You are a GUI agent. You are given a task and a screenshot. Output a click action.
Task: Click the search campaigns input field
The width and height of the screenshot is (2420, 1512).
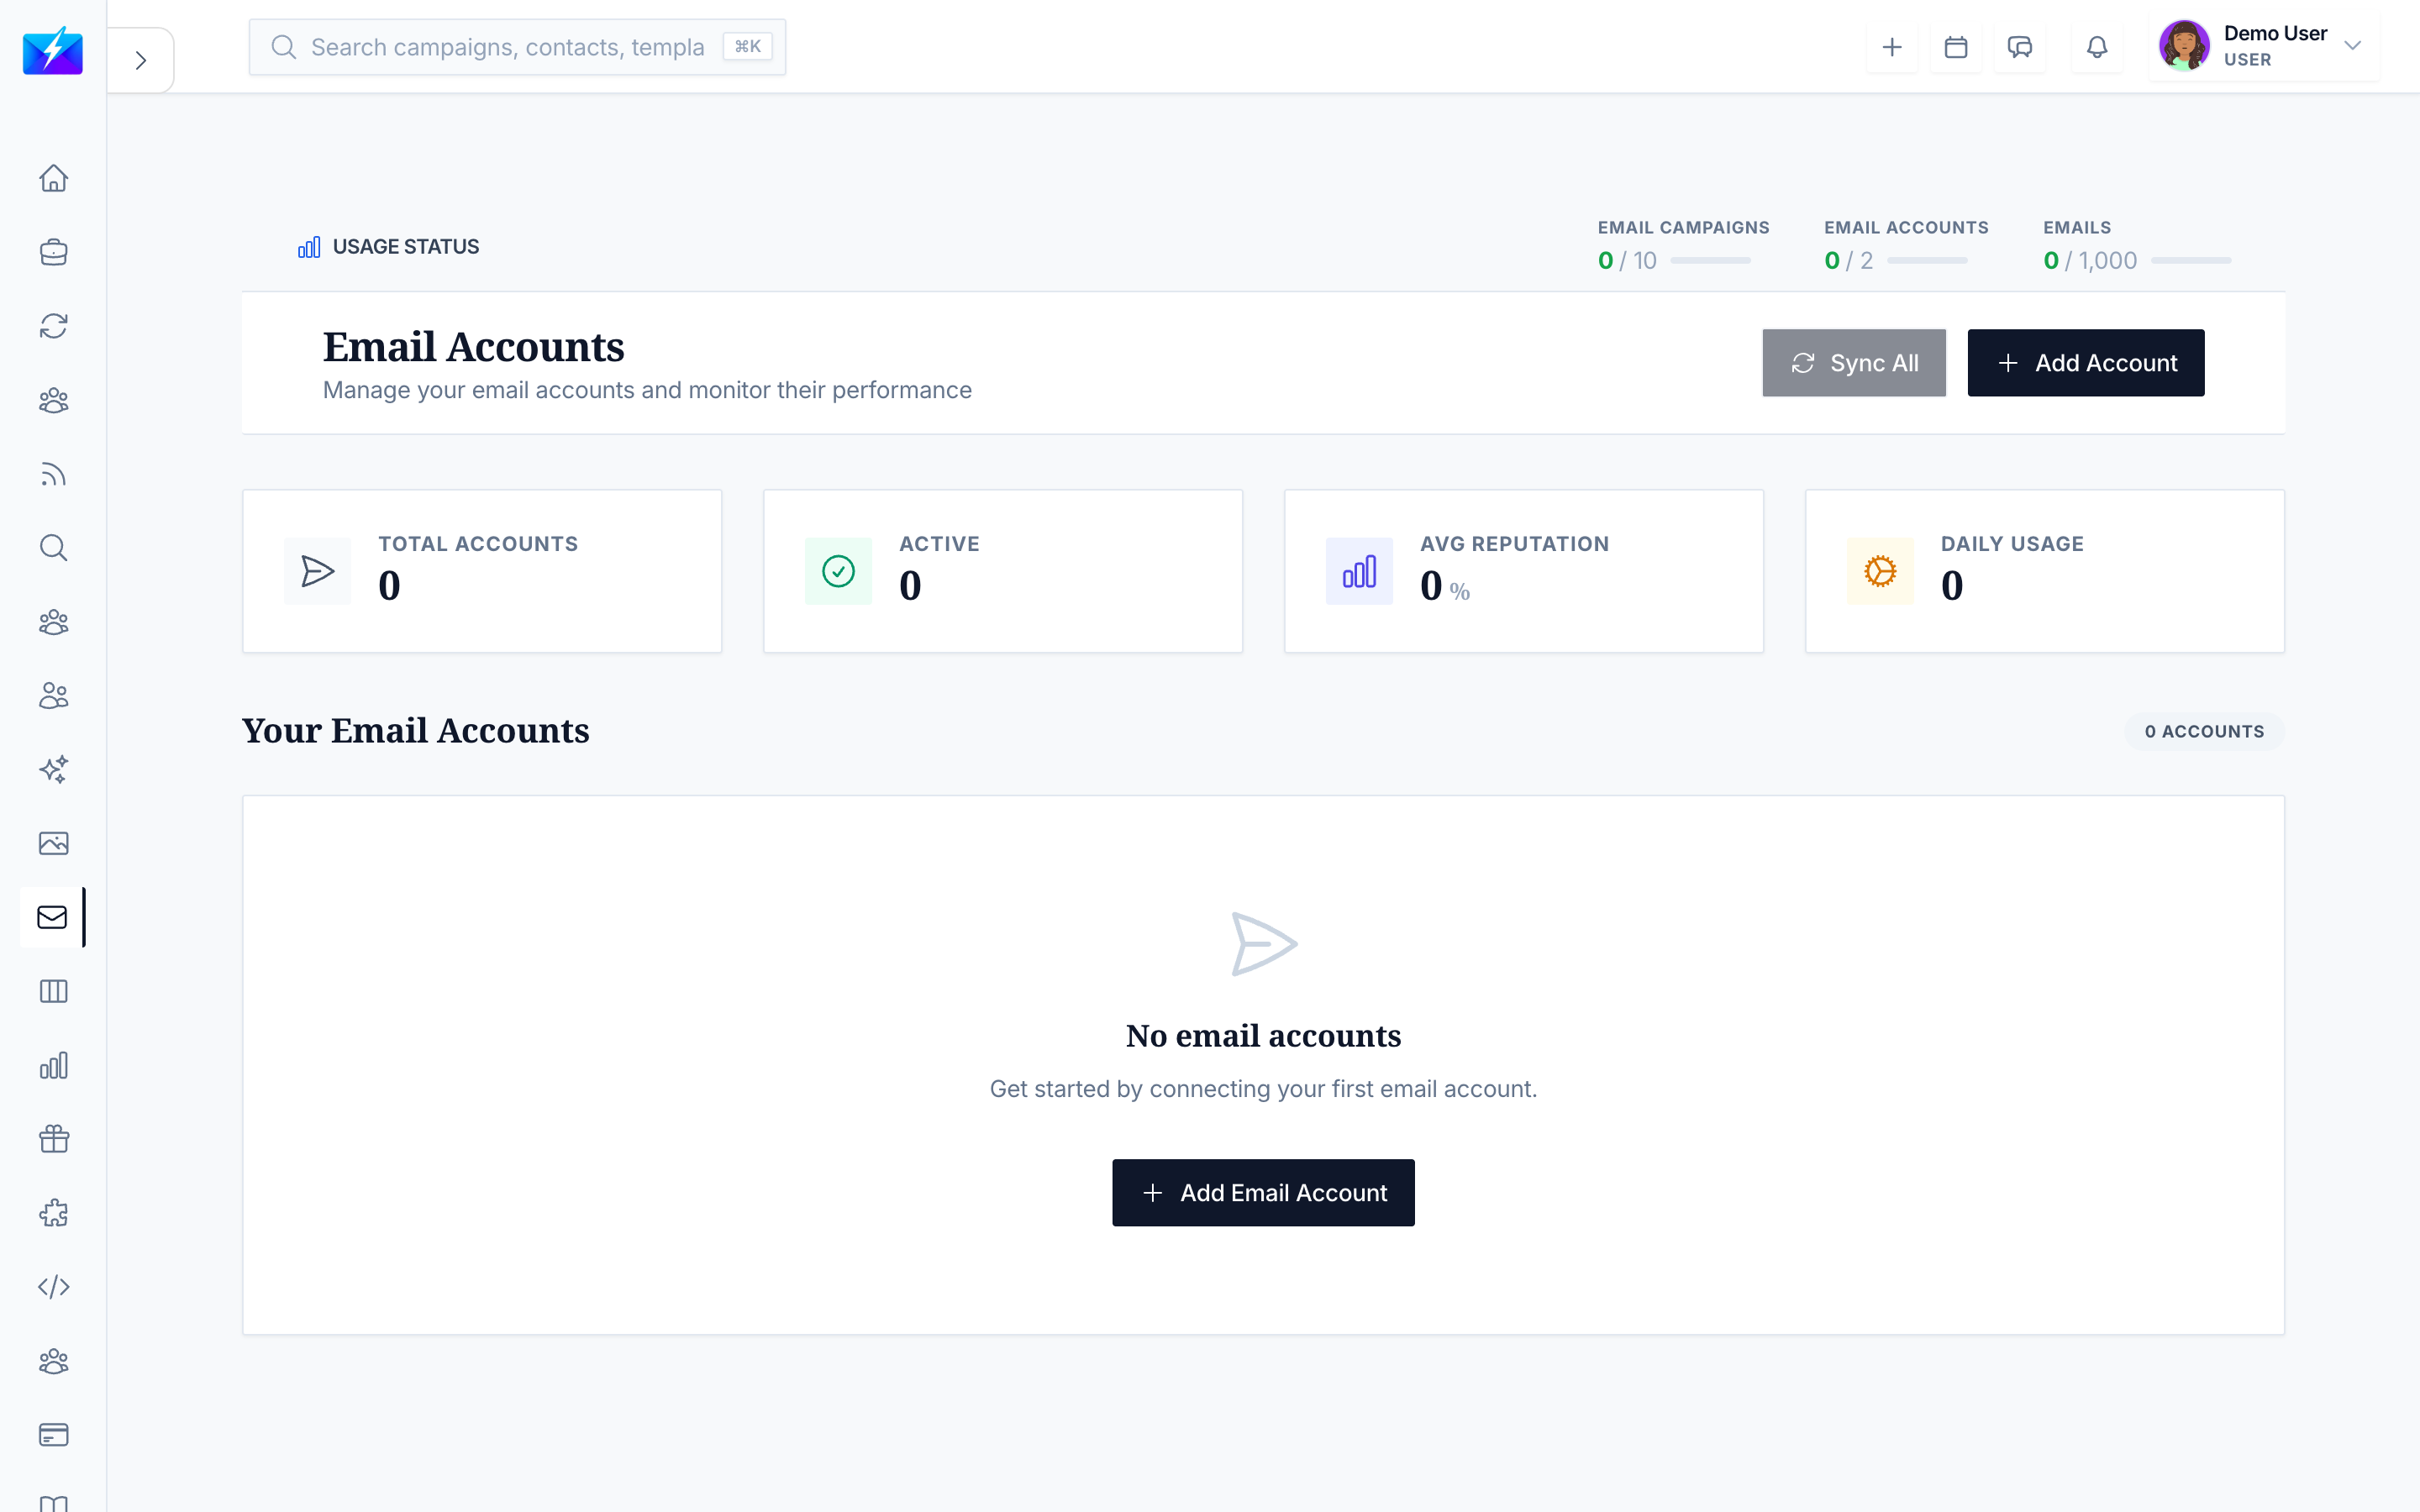(517, 47)
